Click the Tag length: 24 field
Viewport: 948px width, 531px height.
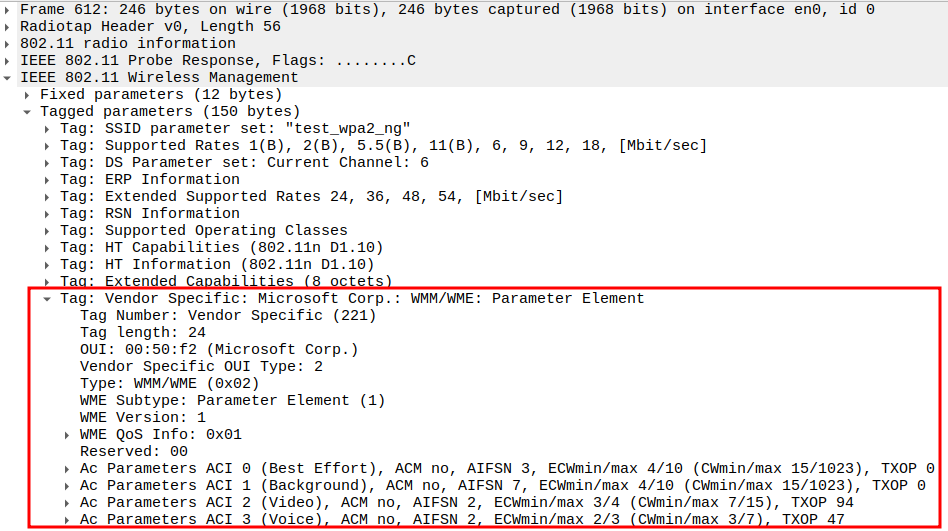click(x=142, y=332)
